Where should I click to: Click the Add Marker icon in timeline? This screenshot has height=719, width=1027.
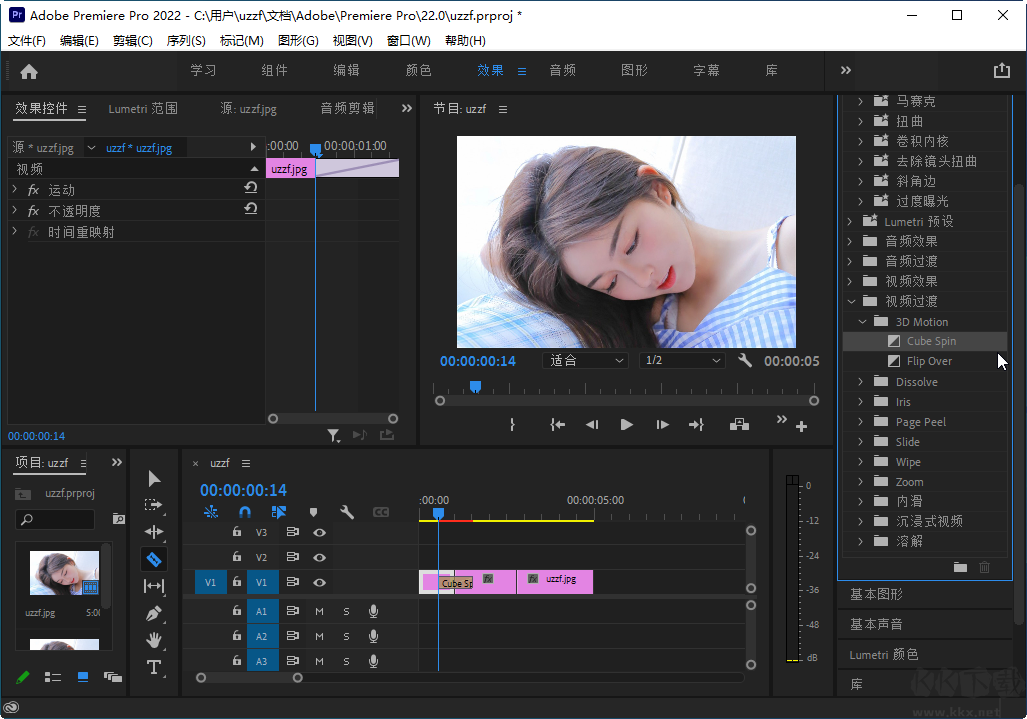[x=313, y=511]
